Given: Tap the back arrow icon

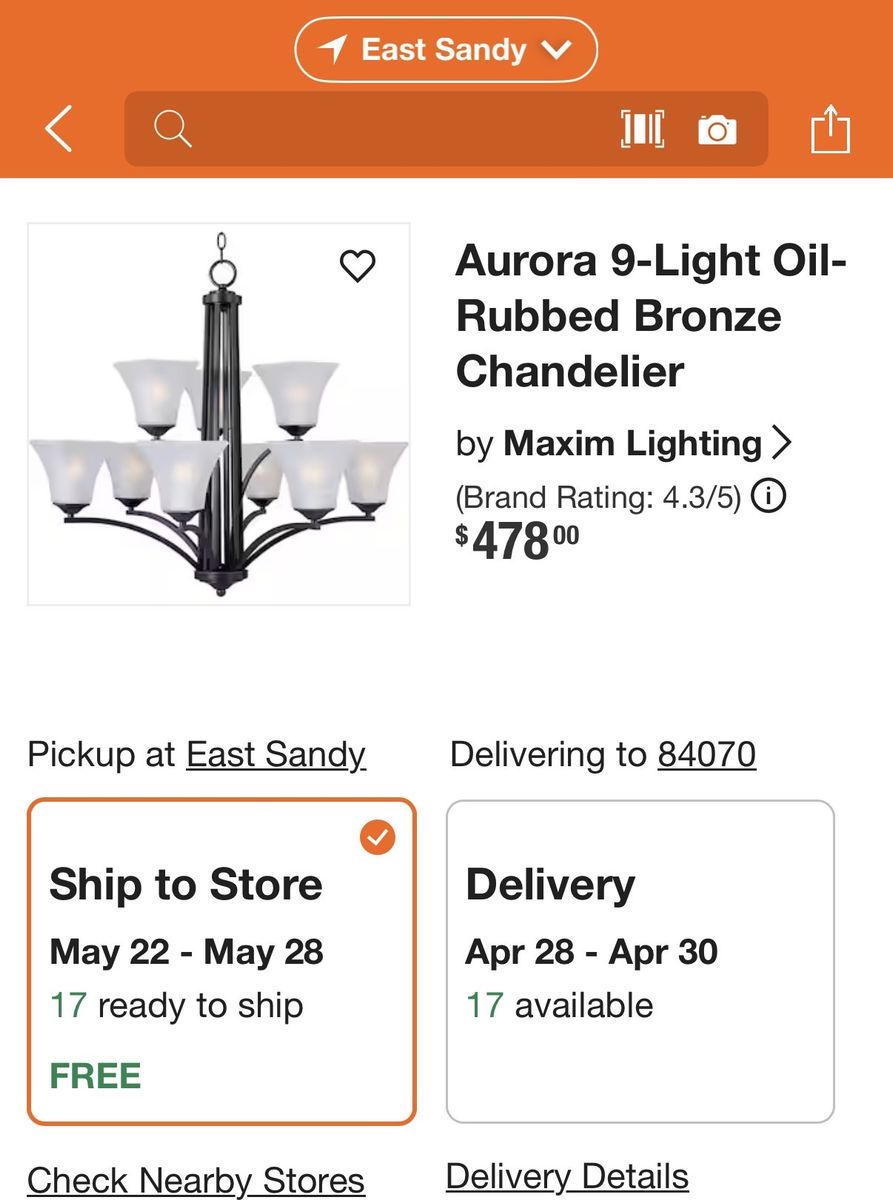Looking at the screenshot, I should [x=59, y=130].
